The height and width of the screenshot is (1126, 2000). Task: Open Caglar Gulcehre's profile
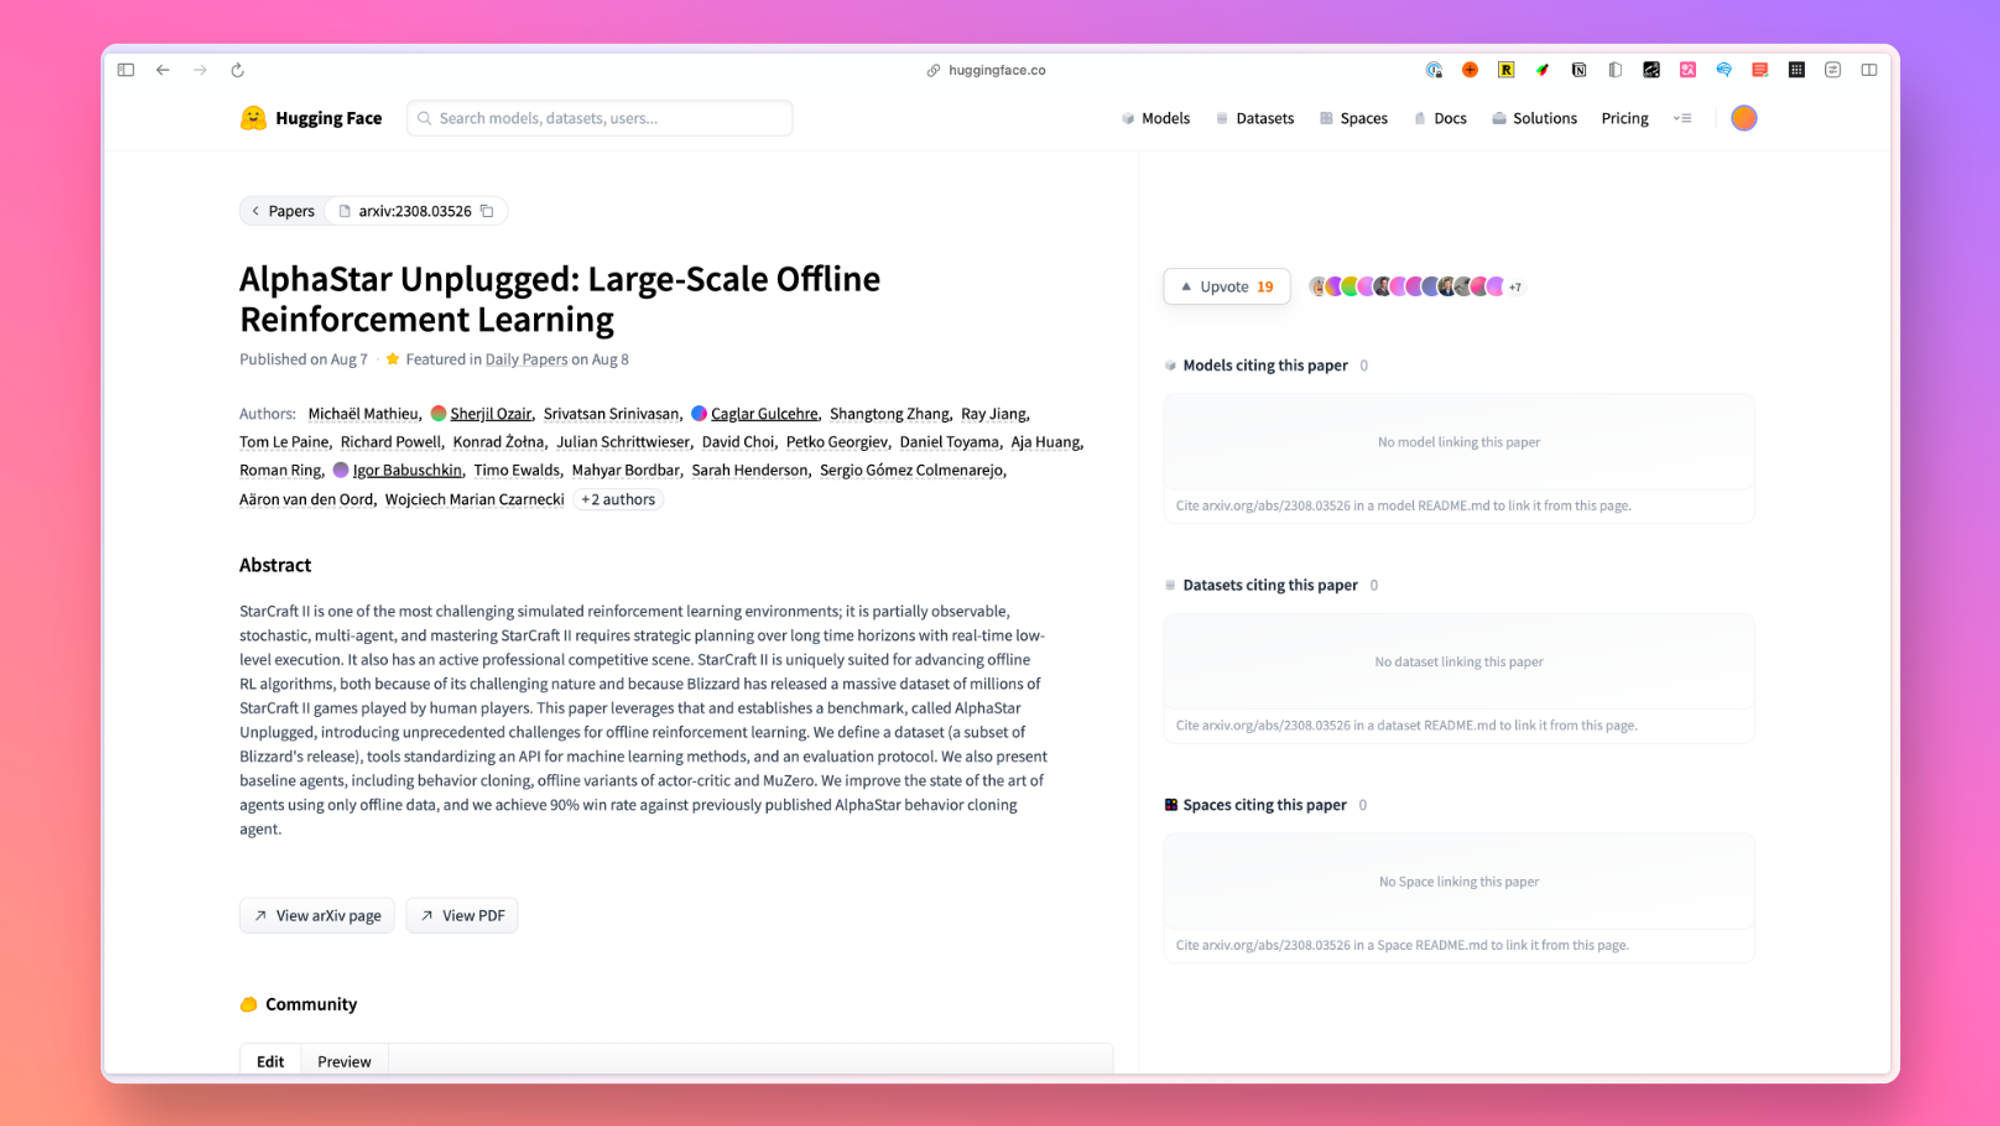(x=764, y=413)
